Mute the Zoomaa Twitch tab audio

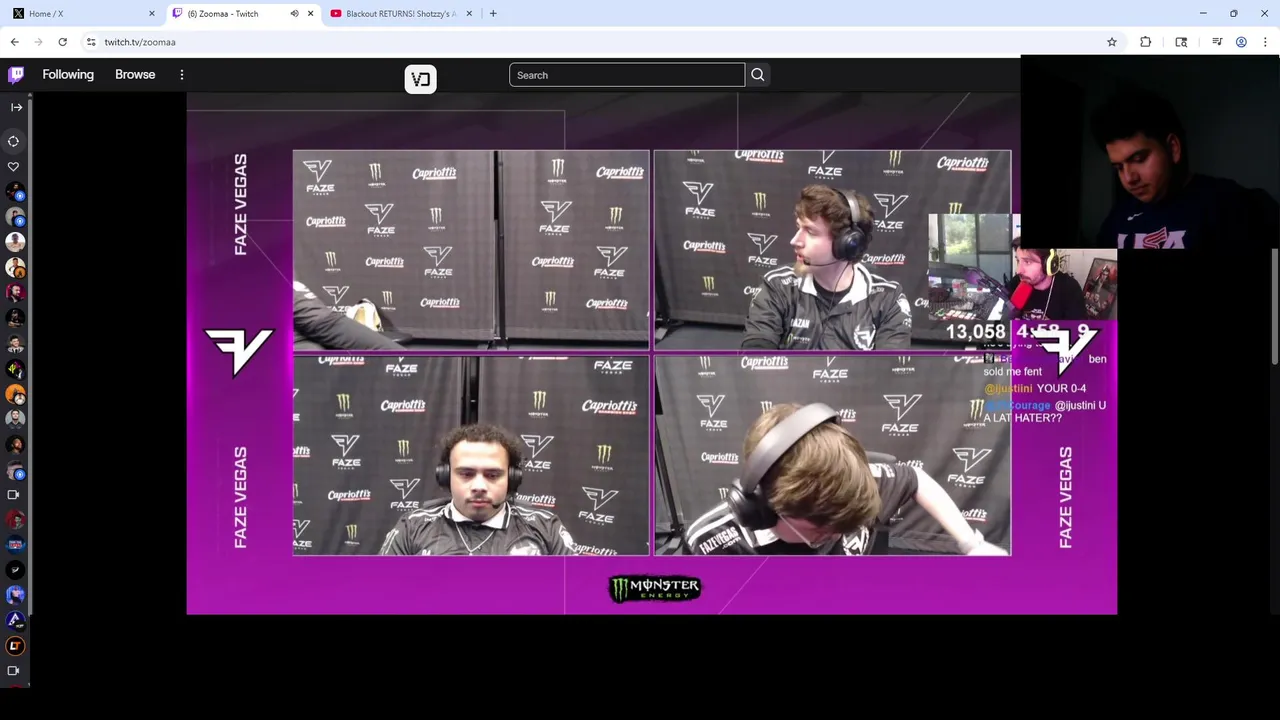(x=294, y=14)
